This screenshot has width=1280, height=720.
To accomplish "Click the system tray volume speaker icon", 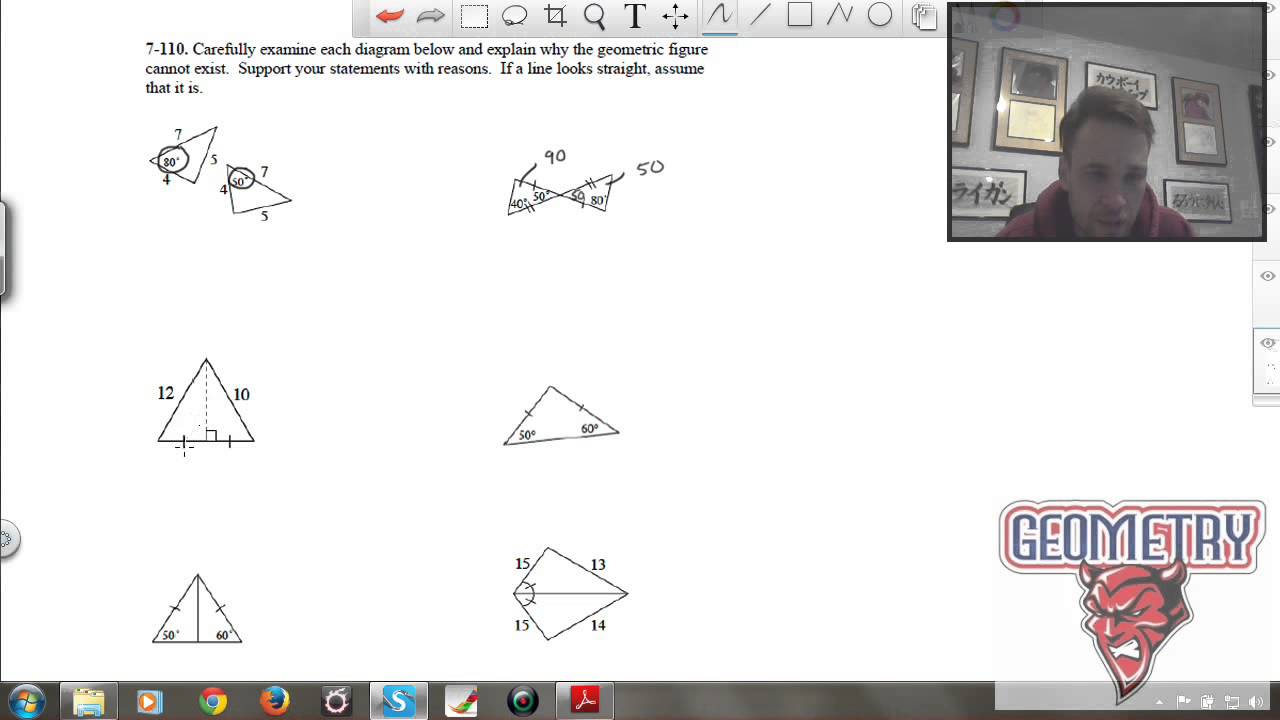I will pyautogui.click(x=1257, y=702).
